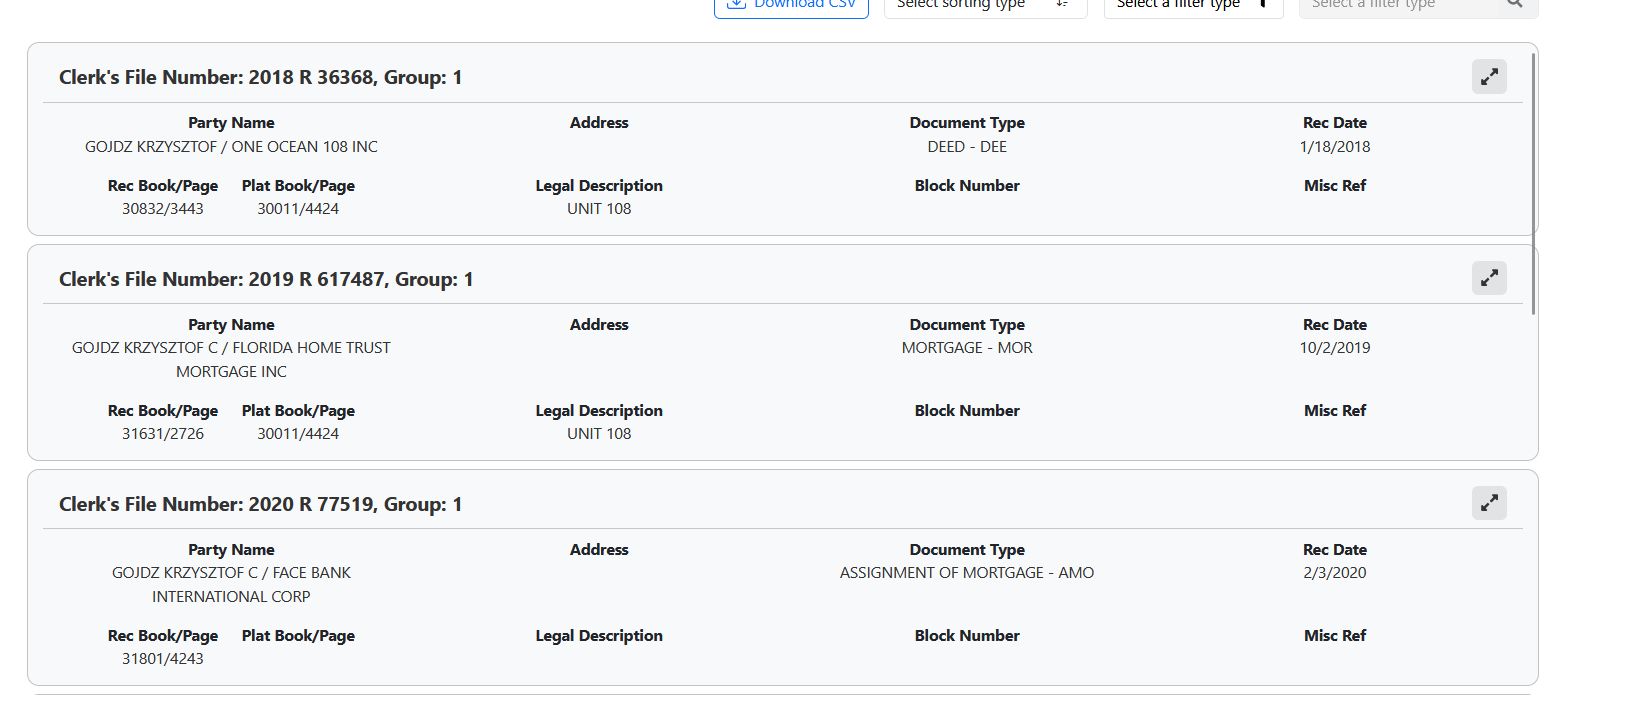Click UNIT 108 in the 2019 mortgage record
The height and width of the screenshot is (706, 1633).
[x=599, y=434]
